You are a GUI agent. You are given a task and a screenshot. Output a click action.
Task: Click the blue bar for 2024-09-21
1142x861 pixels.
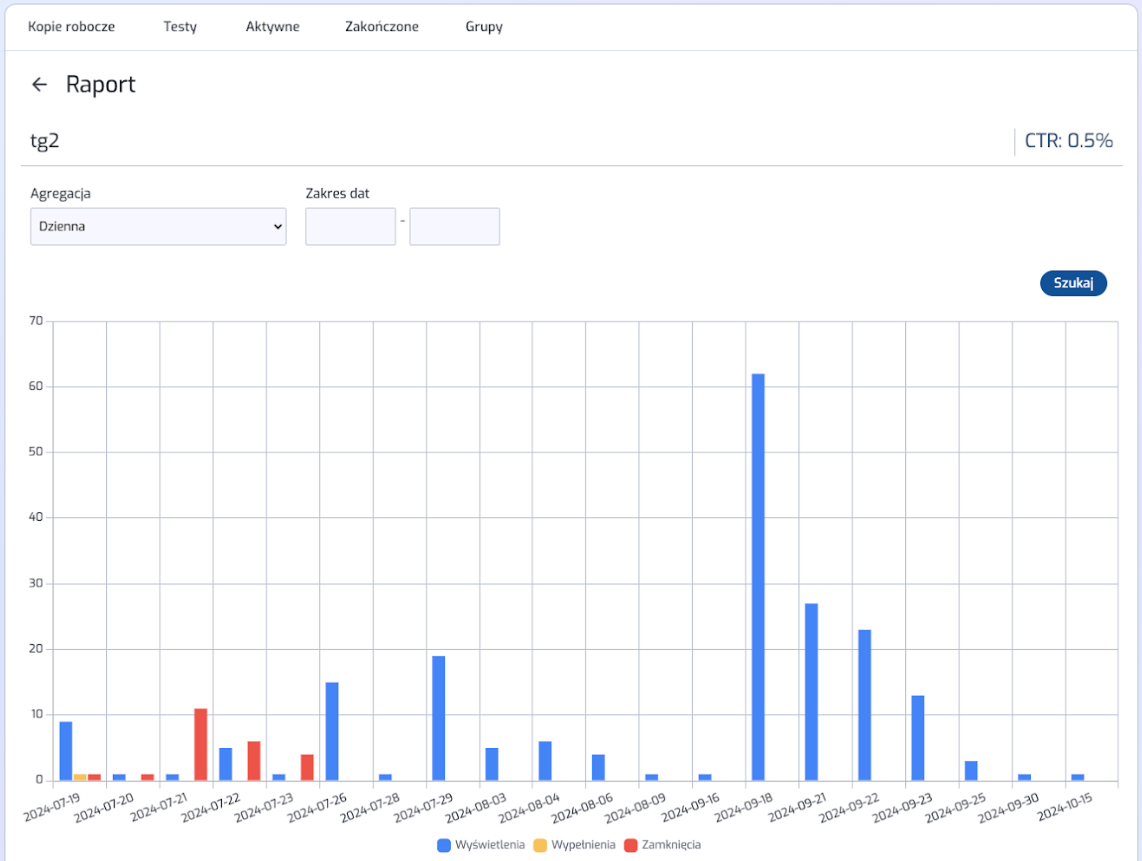click(811, 691)
